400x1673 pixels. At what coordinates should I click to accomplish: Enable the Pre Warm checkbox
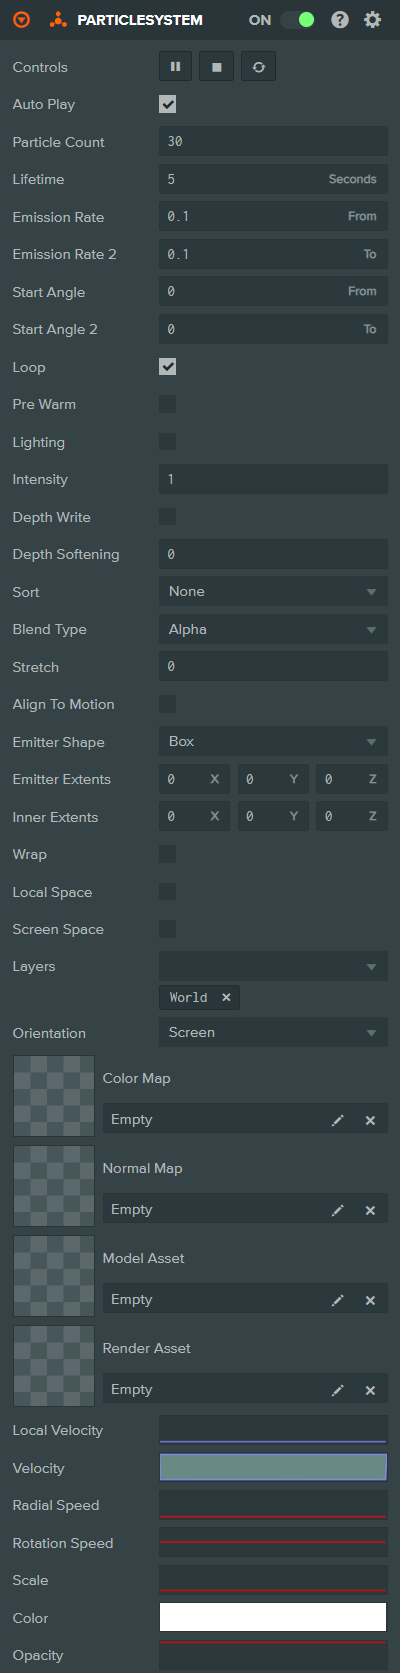[x=168, y=404]
